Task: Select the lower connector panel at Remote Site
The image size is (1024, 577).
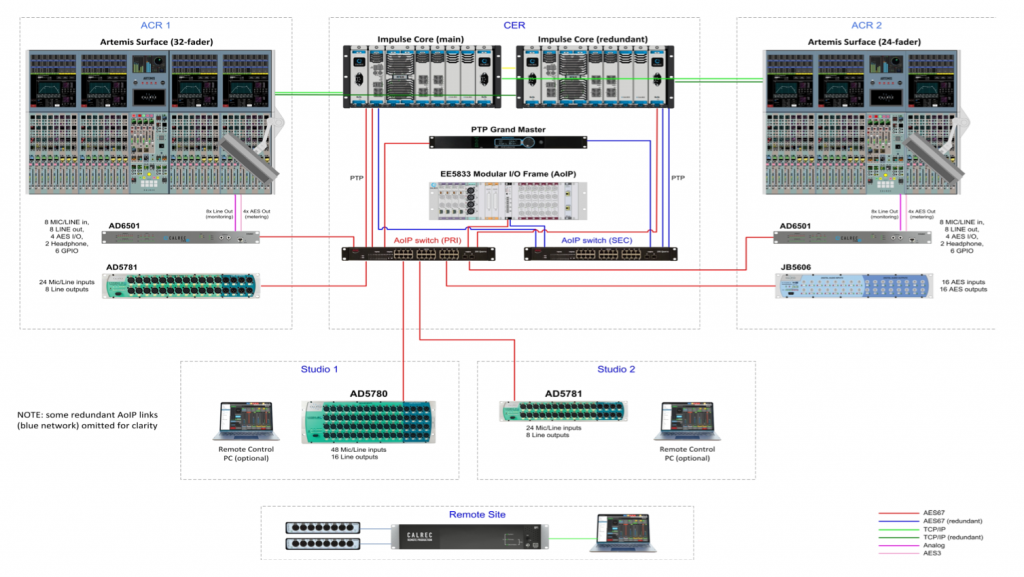Action: 323,544
